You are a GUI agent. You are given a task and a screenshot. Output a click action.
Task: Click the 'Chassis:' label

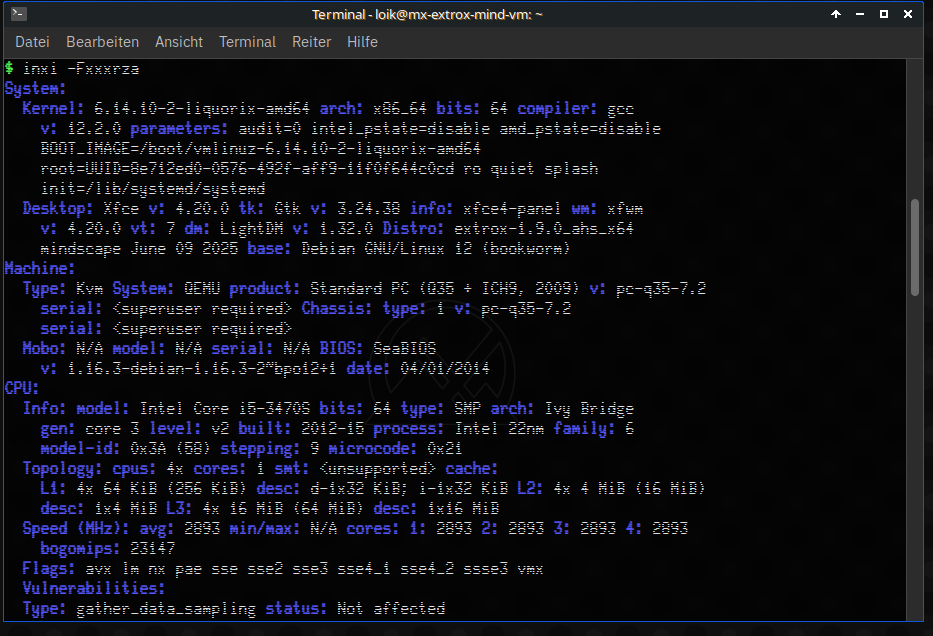pyautogui.click(x=337, y=309)
